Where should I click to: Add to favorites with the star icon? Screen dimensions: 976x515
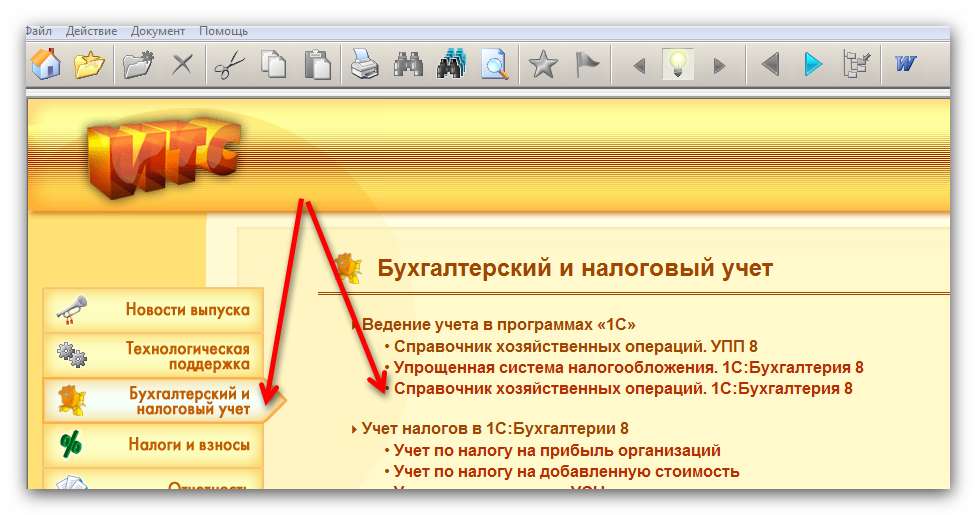(x=543, y=64)
